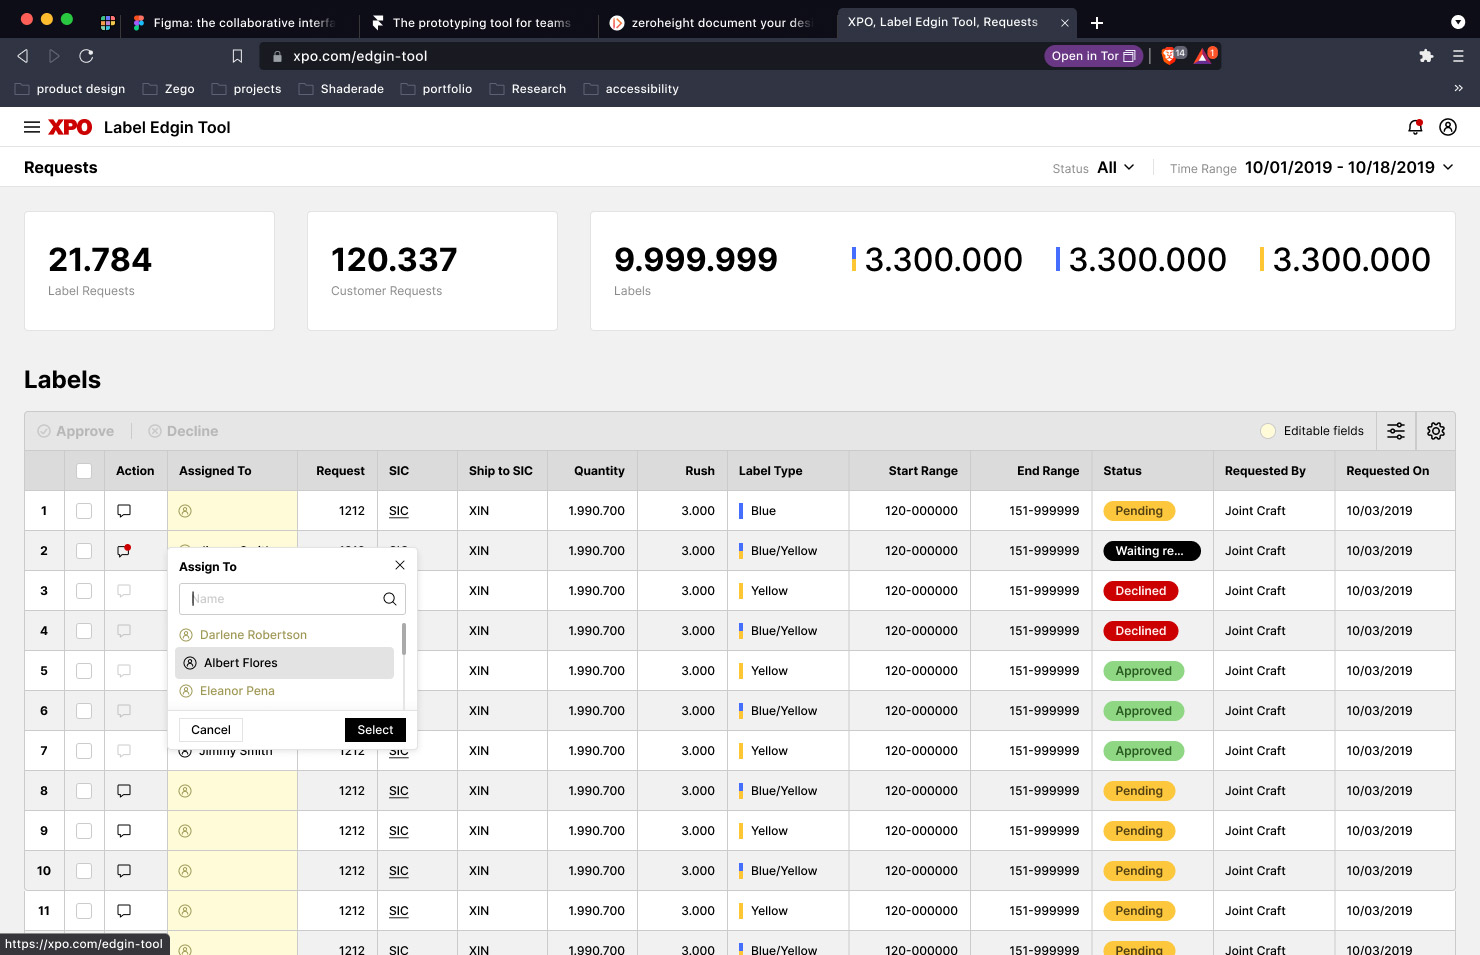The width and height of the screenshot is (1480, 955).
Task: Switch to the Figma browser tab
Action: tap(240, 22)
